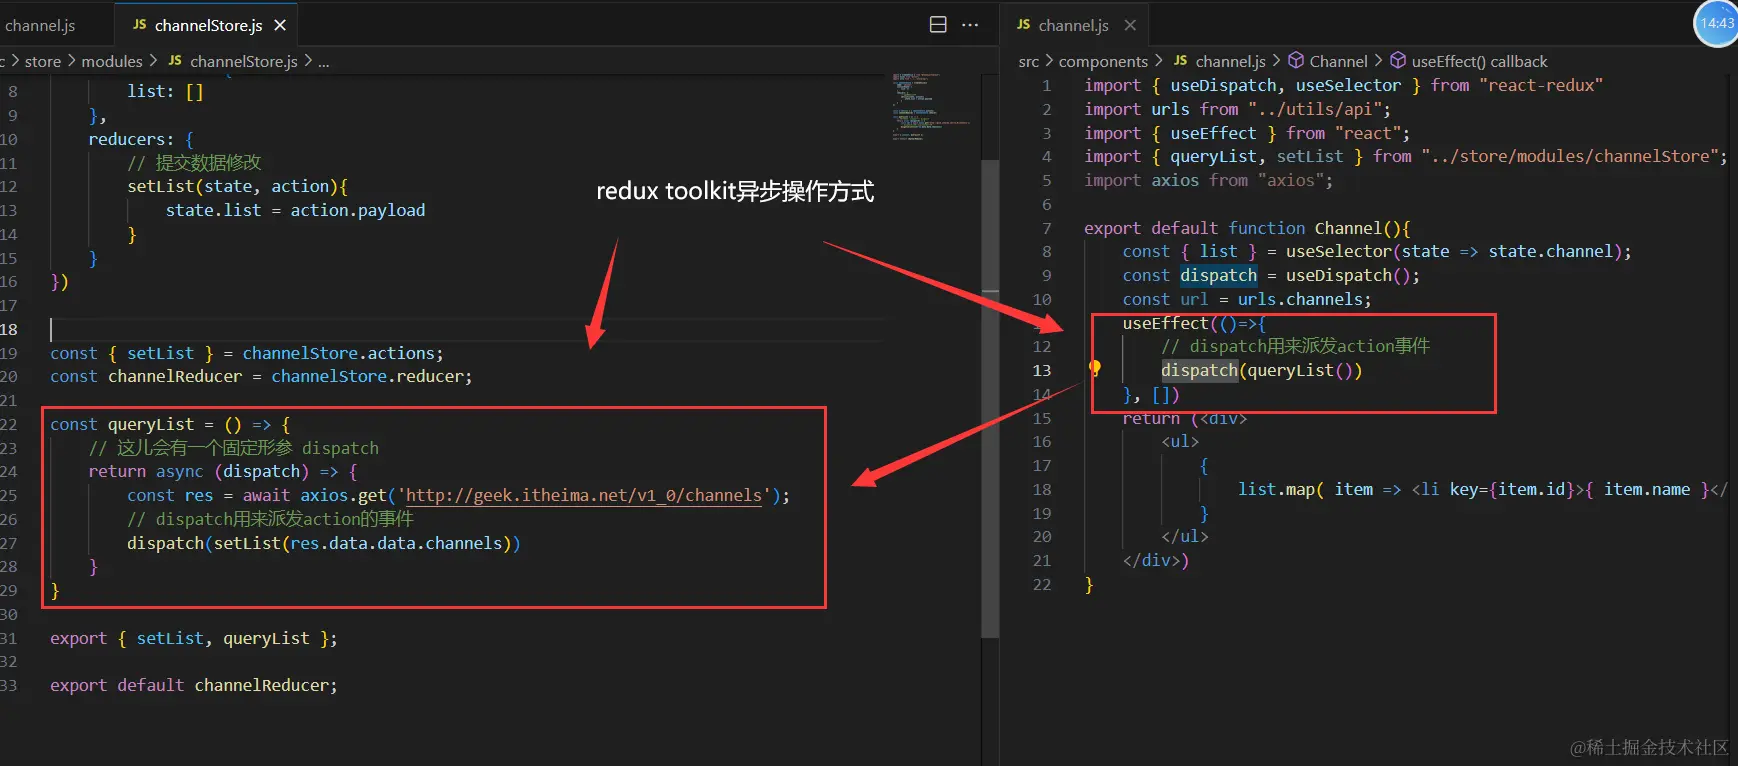Click 'import axios from "axios";' line
The image size is (1738, 766).
pos(1208,180)
